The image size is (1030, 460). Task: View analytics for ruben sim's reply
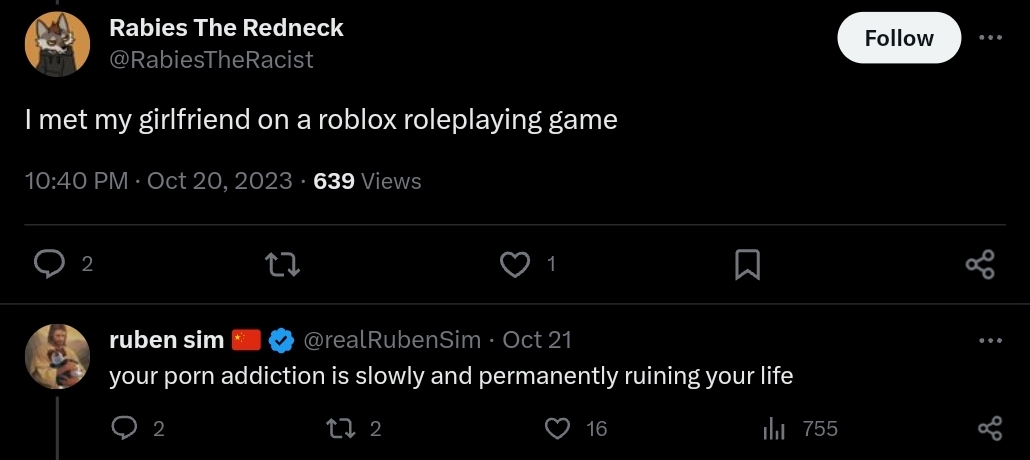point(774,429)
